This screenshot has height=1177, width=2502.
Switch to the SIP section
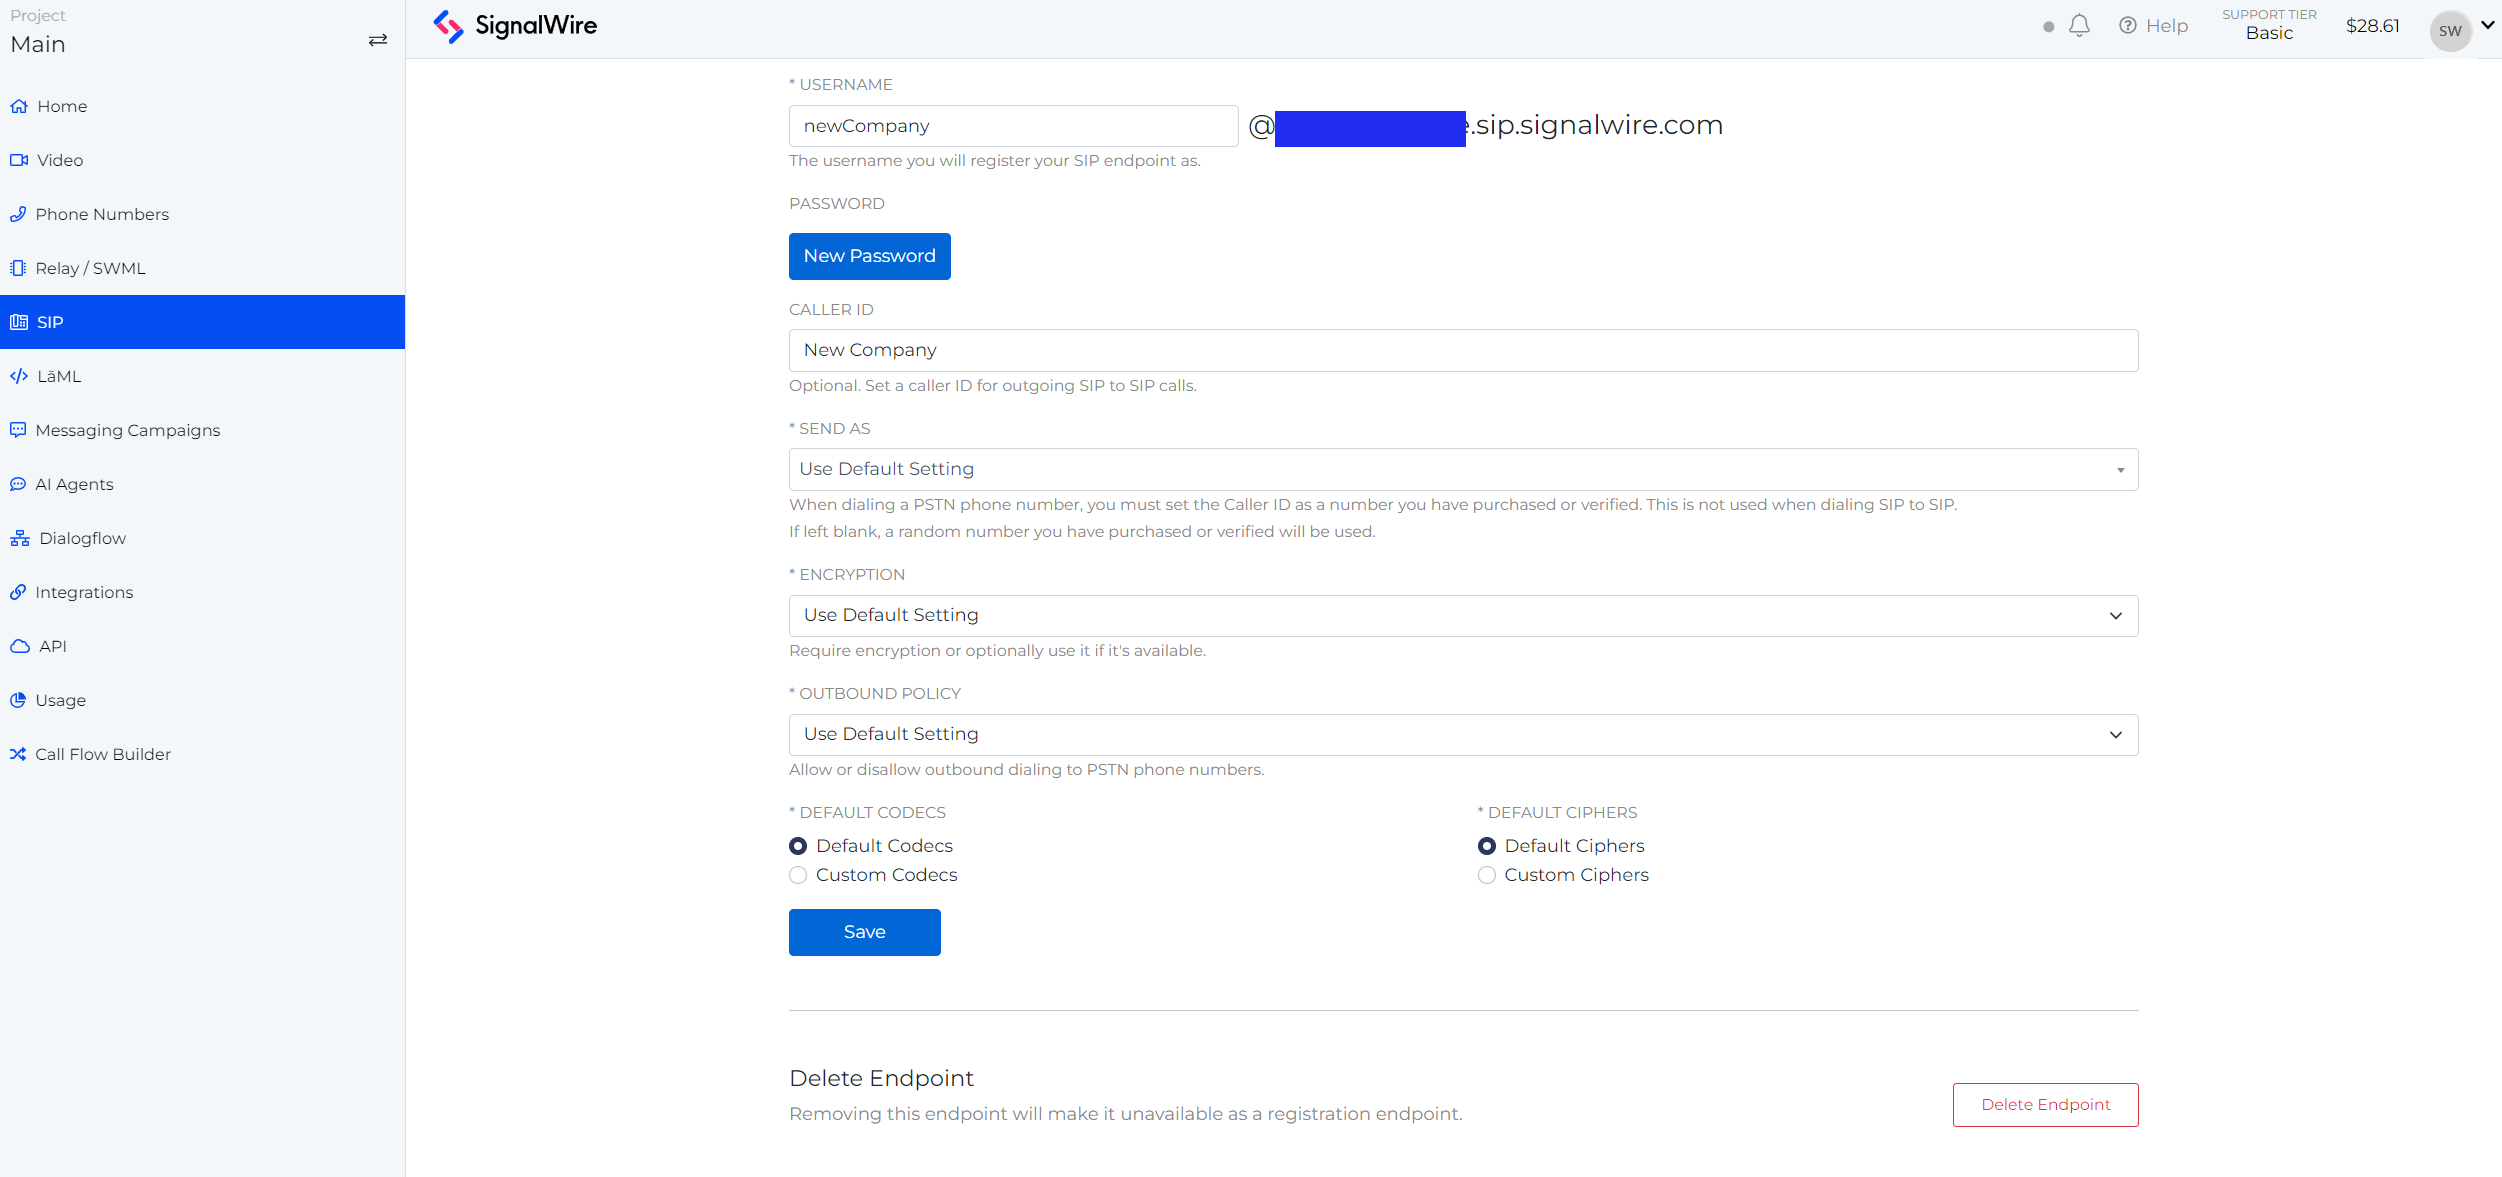coord(48,322)
